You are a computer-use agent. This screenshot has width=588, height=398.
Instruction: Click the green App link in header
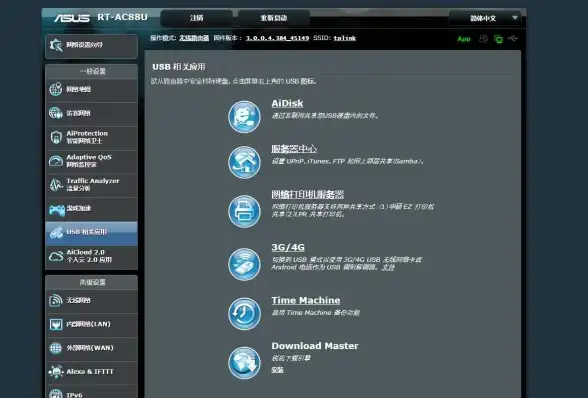coord(464,39)
